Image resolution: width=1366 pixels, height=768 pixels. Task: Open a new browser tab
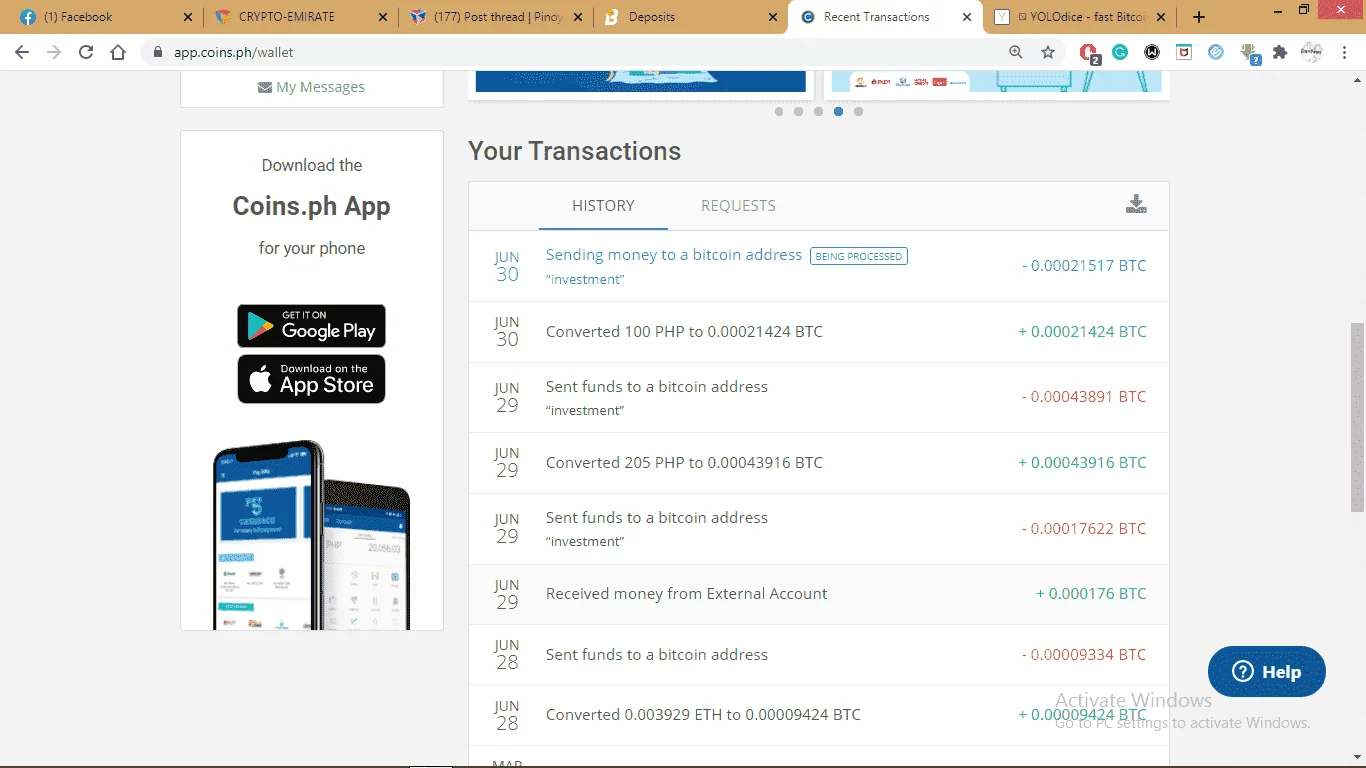(x=1199, y=17)
